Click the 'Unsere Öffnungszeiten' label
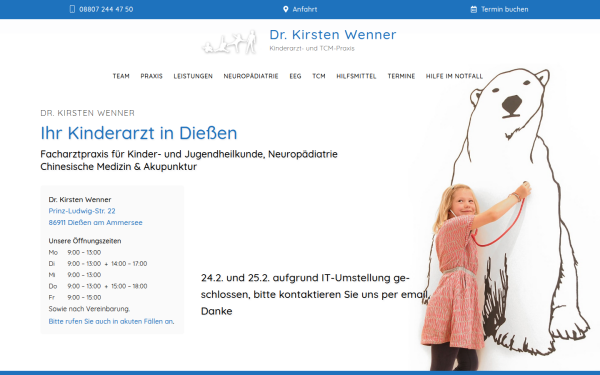Viewport: 600px width, 375px height. pos(85,241)
